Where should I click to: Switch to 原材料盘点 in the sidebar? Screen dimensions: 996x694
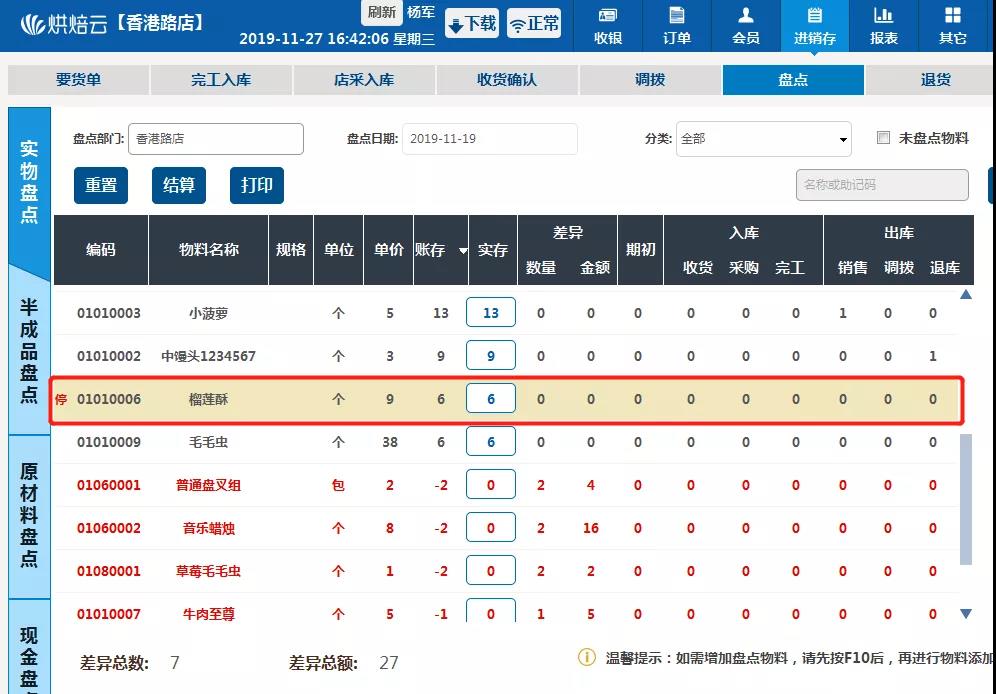click(x=29, y=516)
